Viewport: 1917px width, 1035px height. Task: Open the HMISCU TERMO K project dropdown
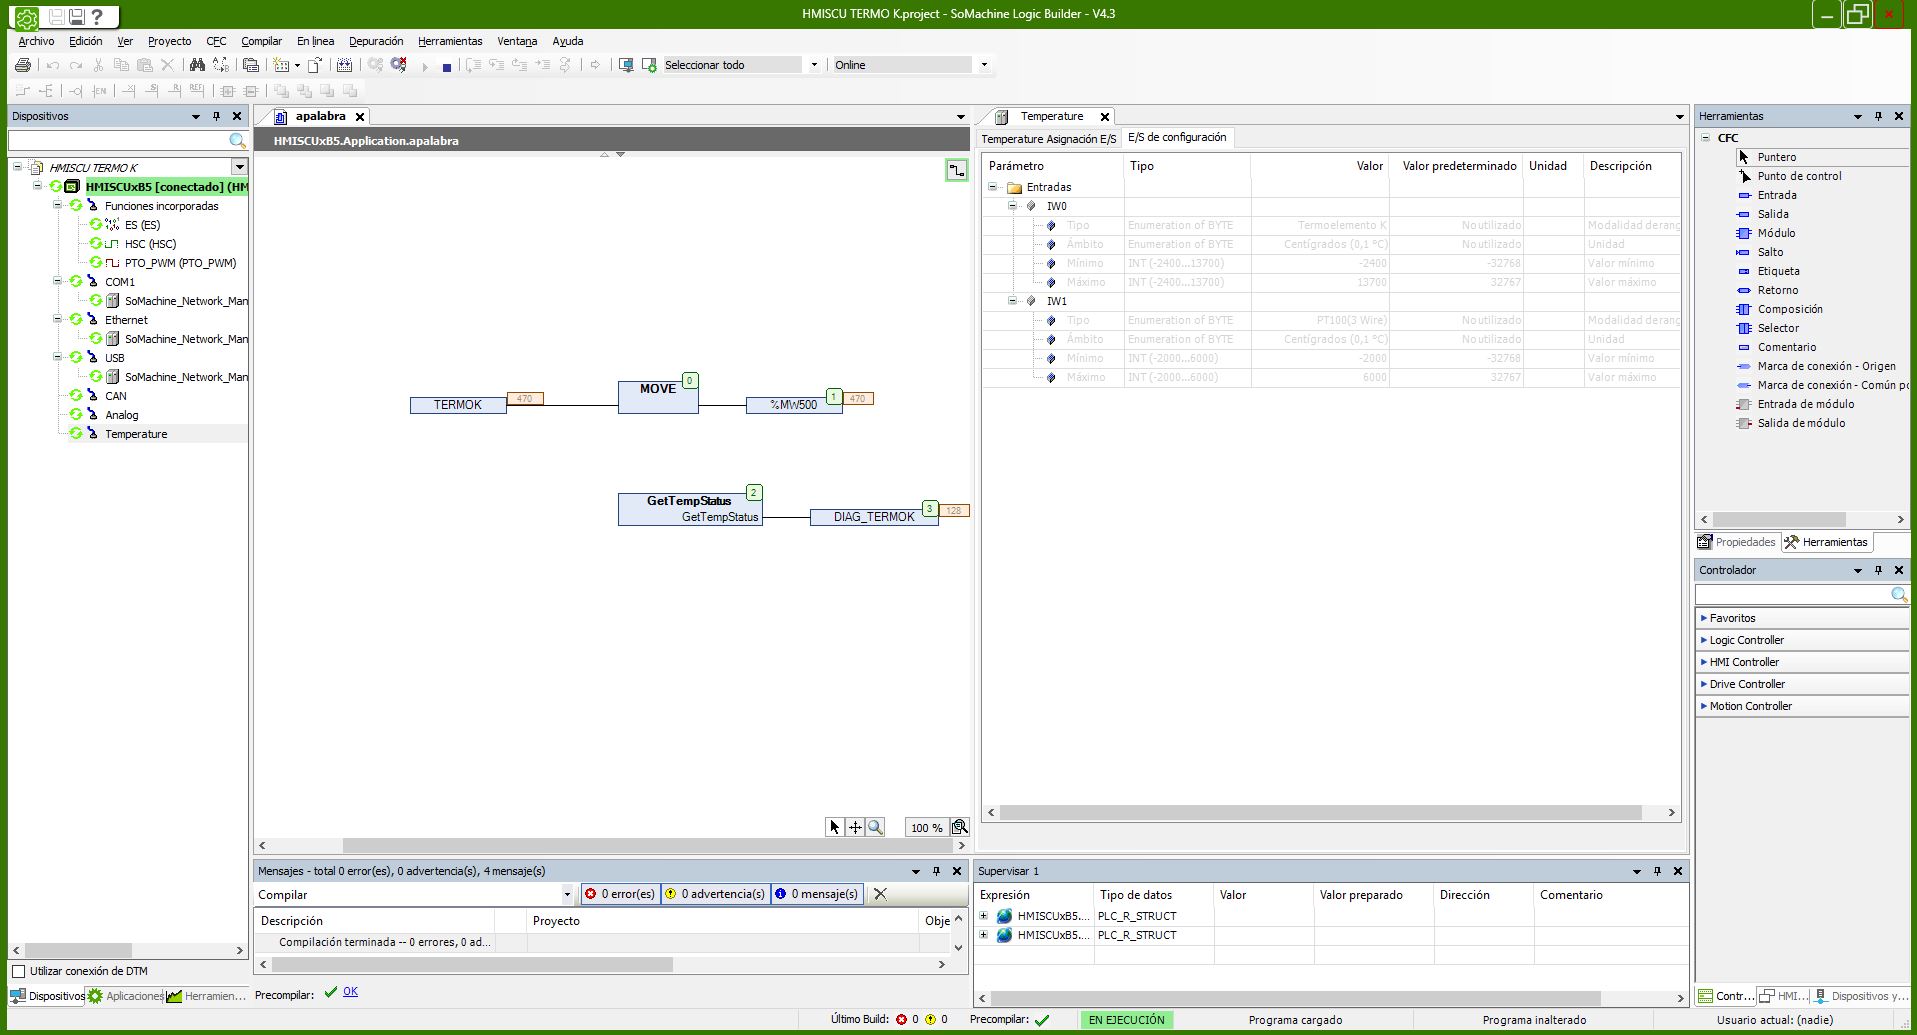[x=239, y=167]
